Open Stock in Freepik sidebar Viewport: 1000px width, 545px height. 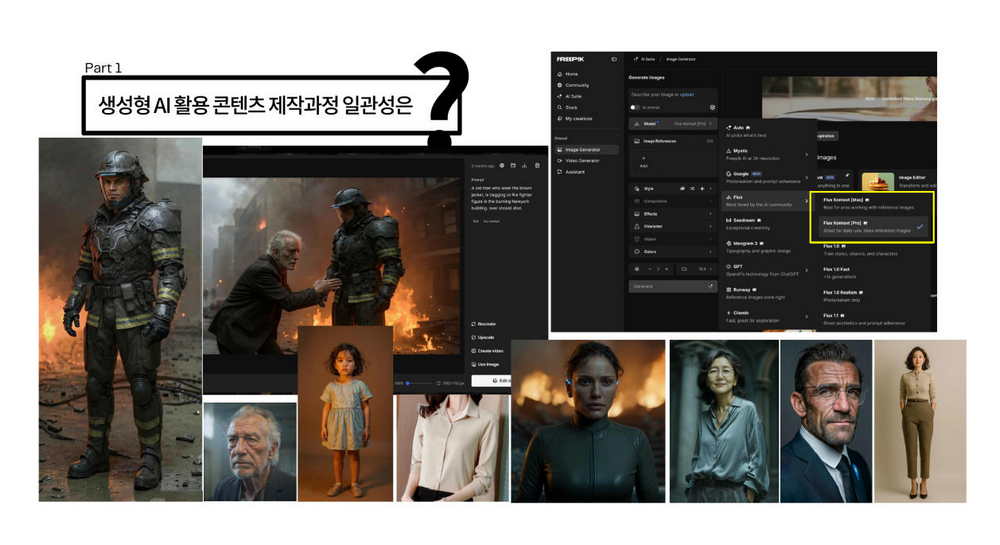(x=568, y=107)
